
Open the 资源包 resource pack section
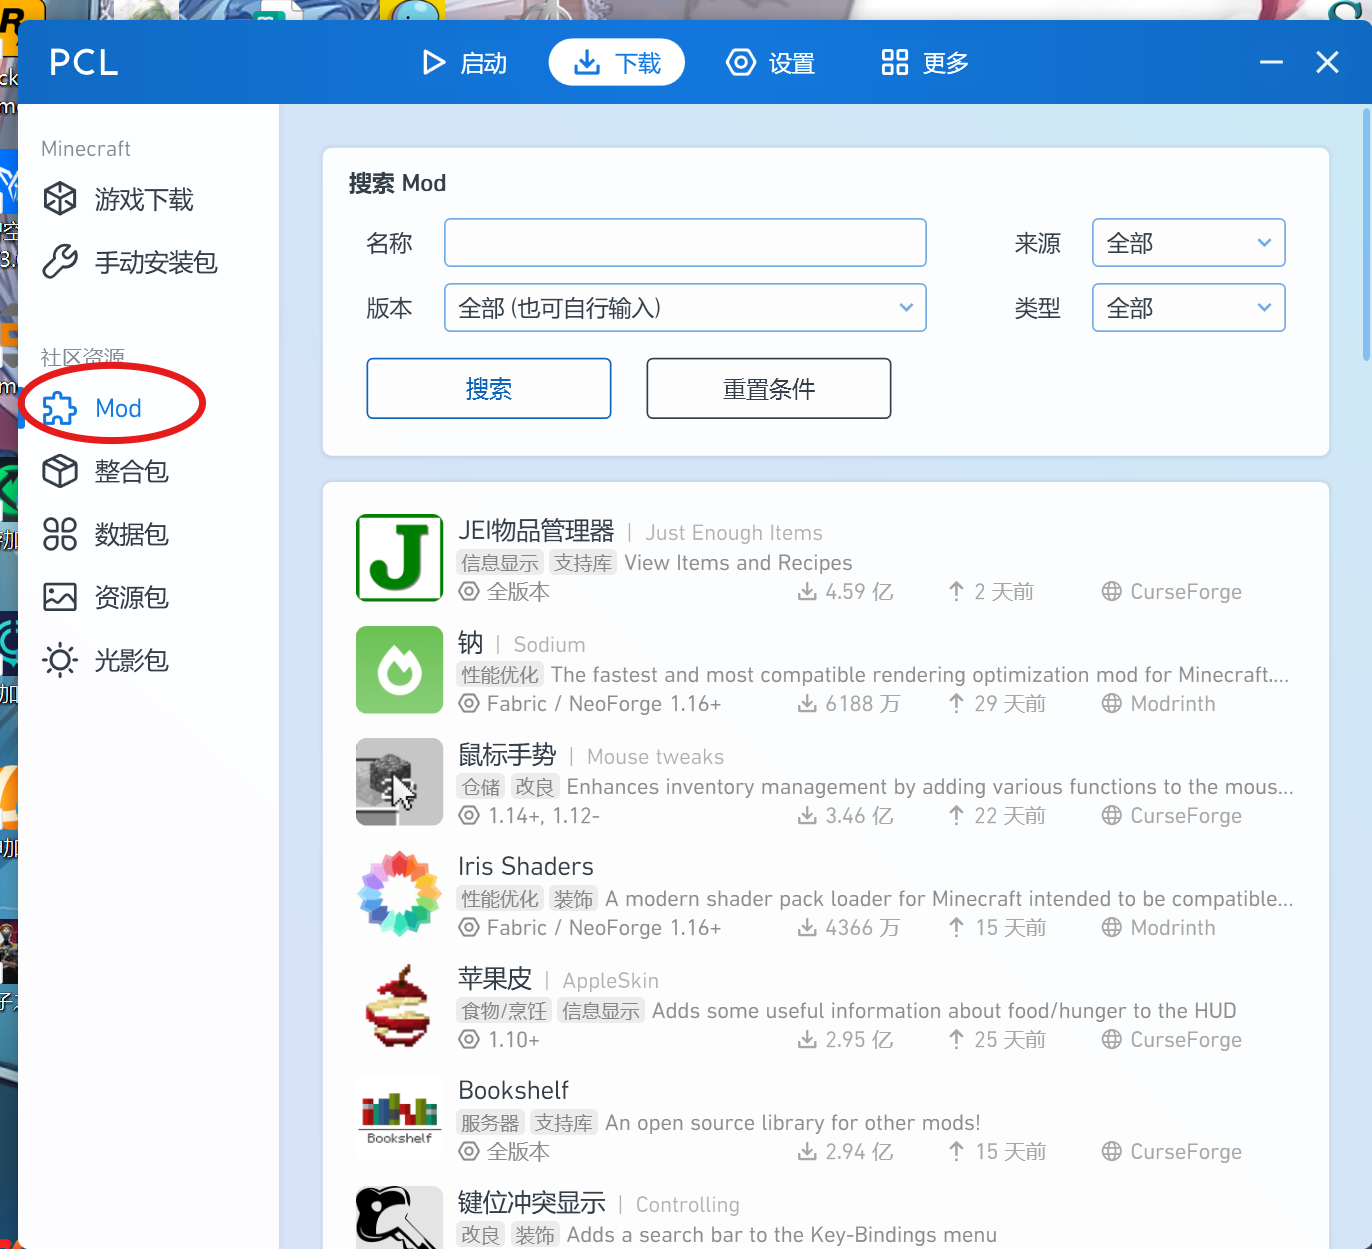(x=106, y=597)
